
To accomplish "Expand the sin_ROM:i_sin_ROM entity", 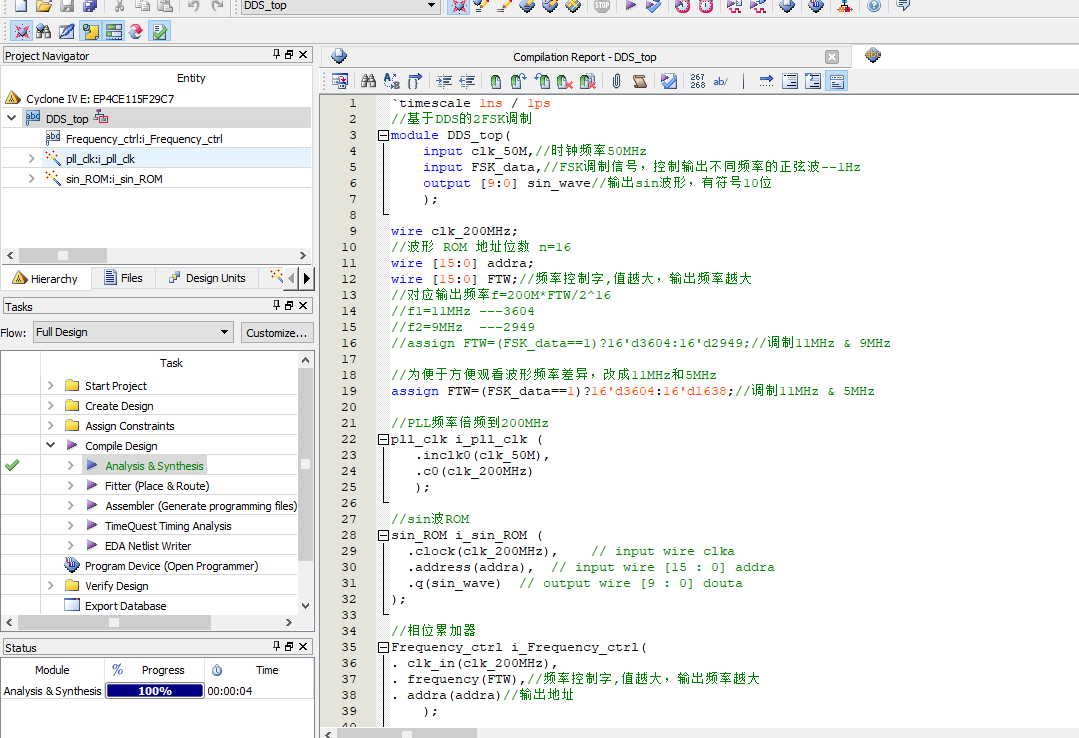I will (x=31, y=178).
